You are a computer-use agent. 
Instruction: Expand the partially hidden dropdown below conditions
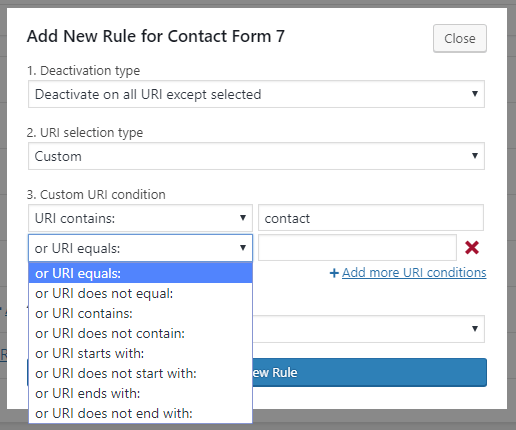368,329
